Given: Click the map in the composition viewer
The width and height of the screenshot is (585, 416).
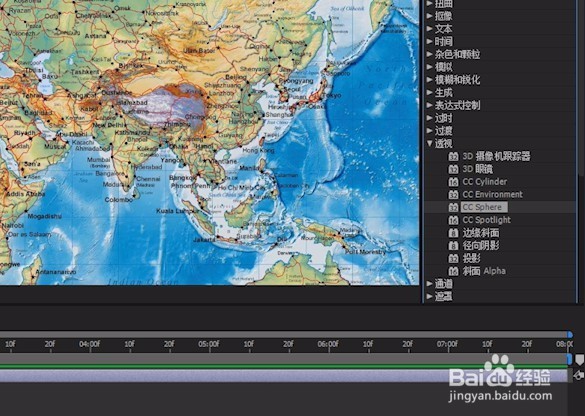Looking at the screenshot, I should point(210,142).
